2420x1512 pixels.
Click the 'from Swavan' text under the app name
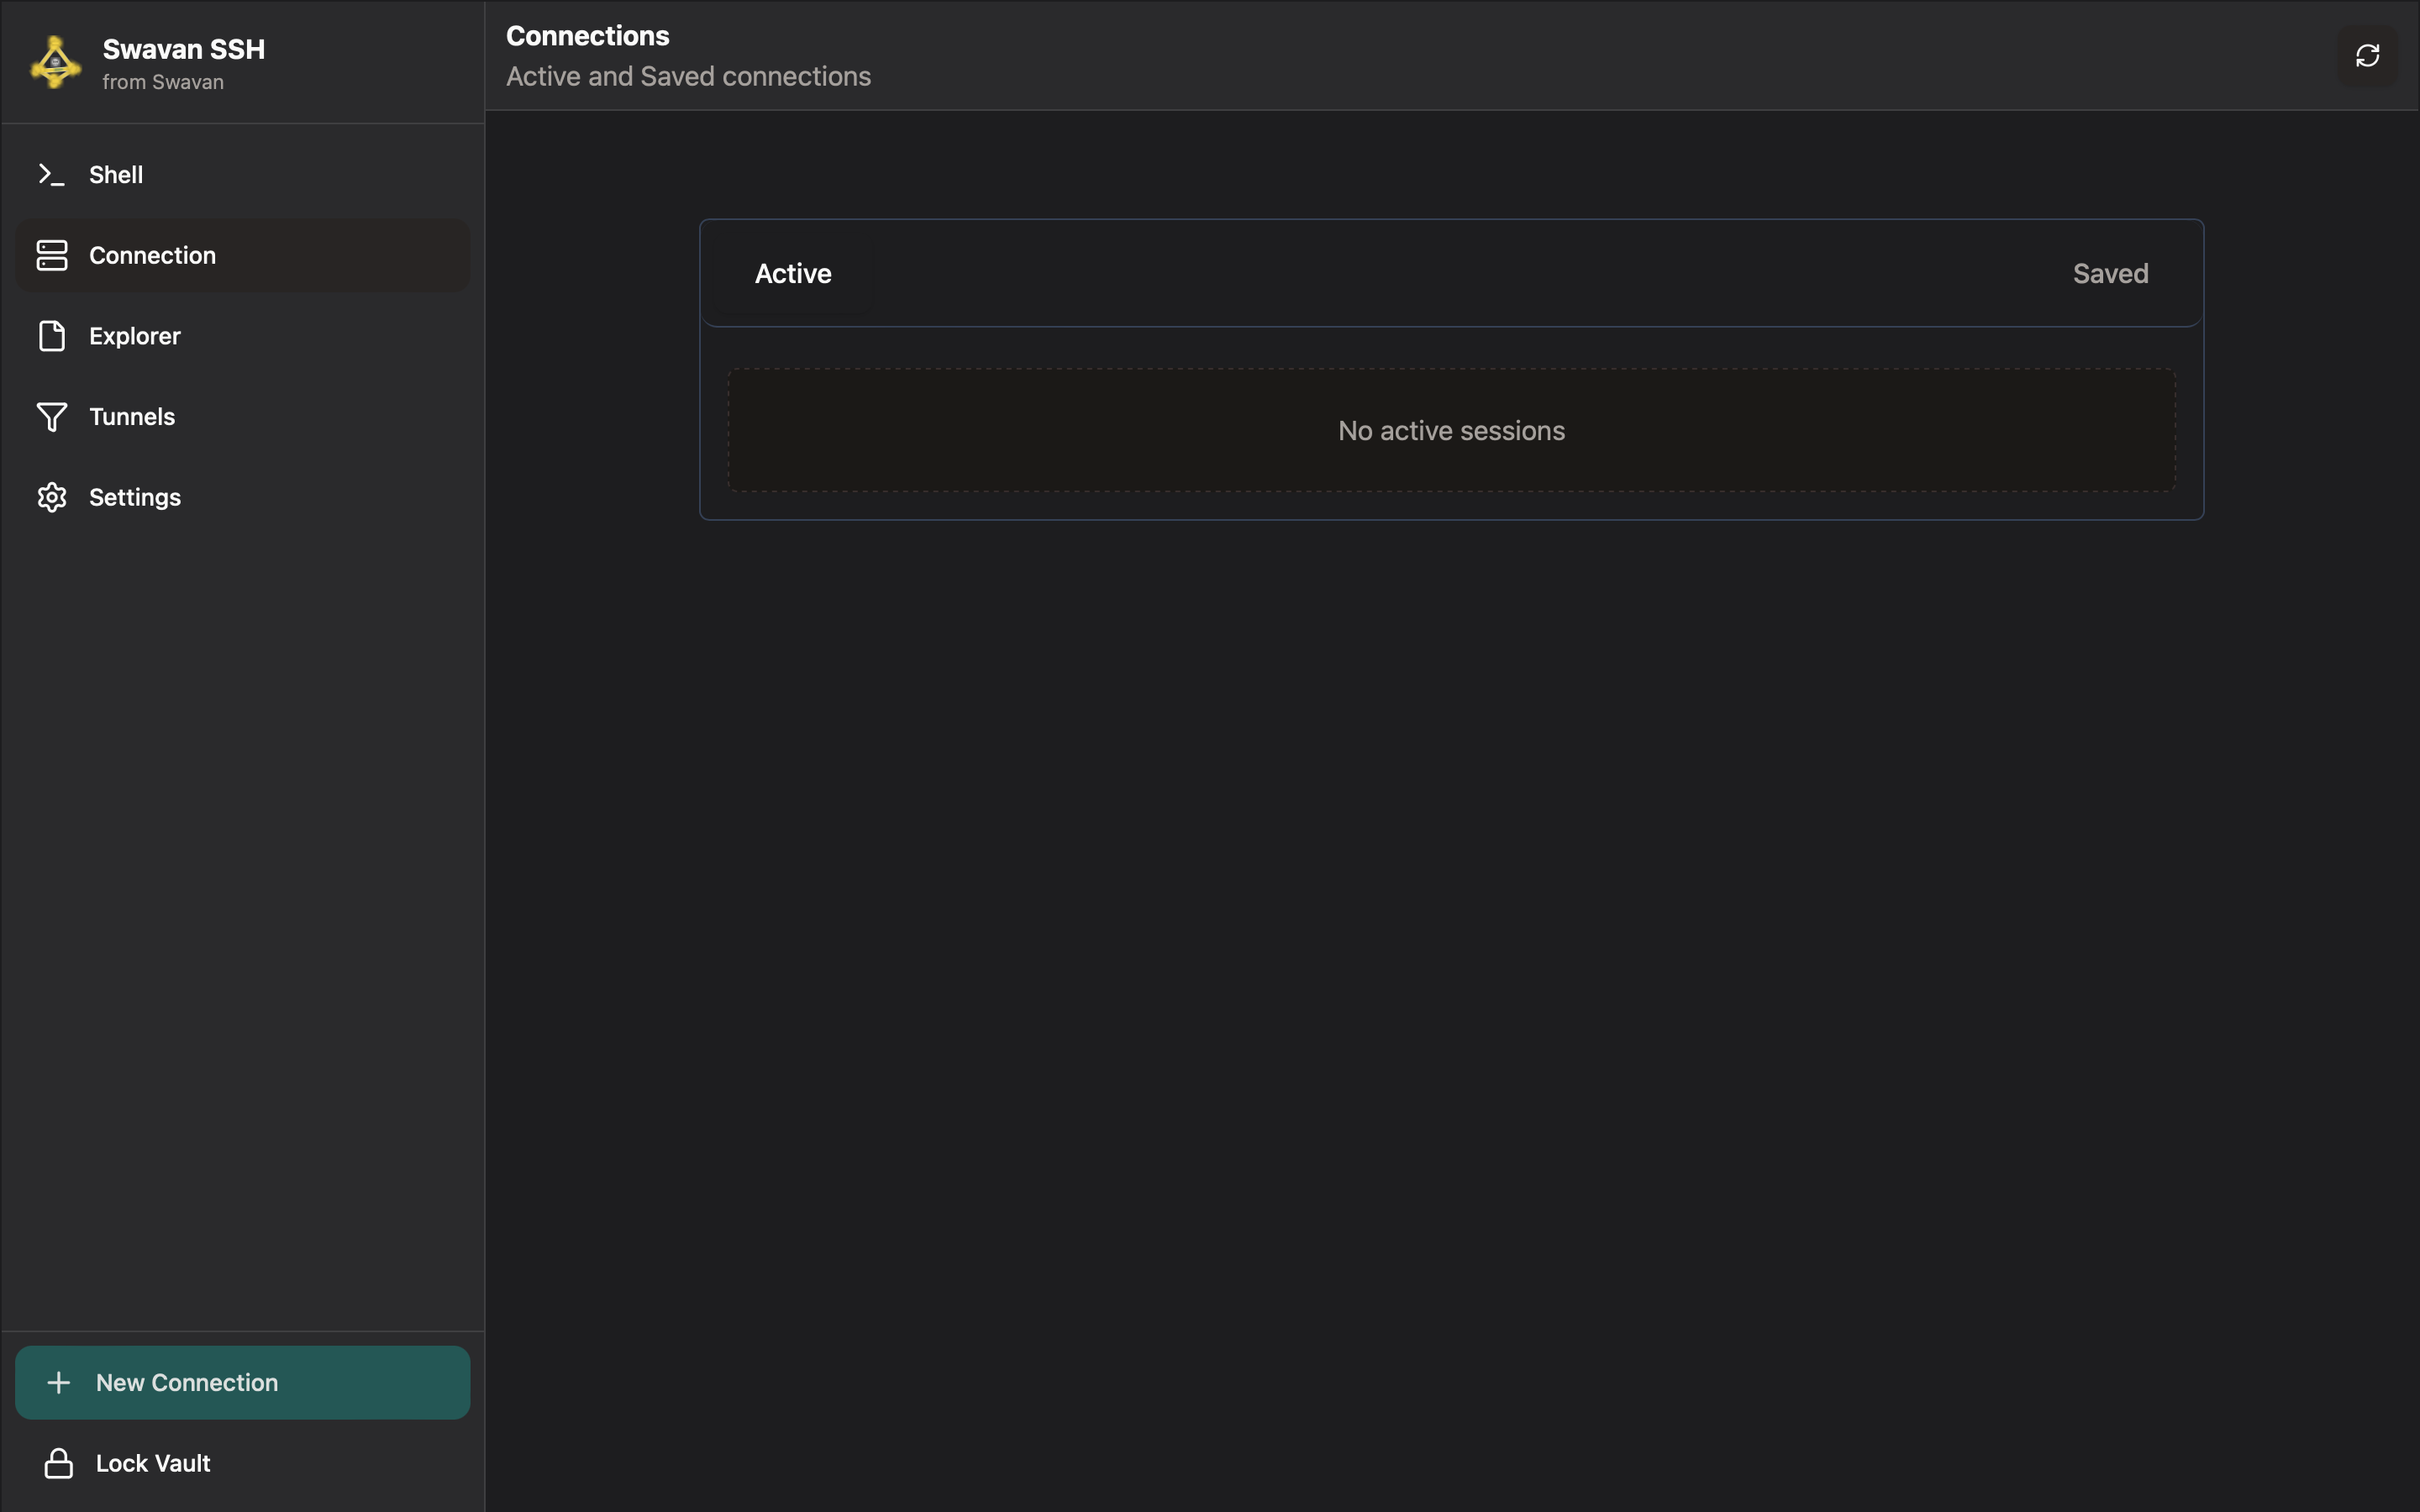(162, 82)
